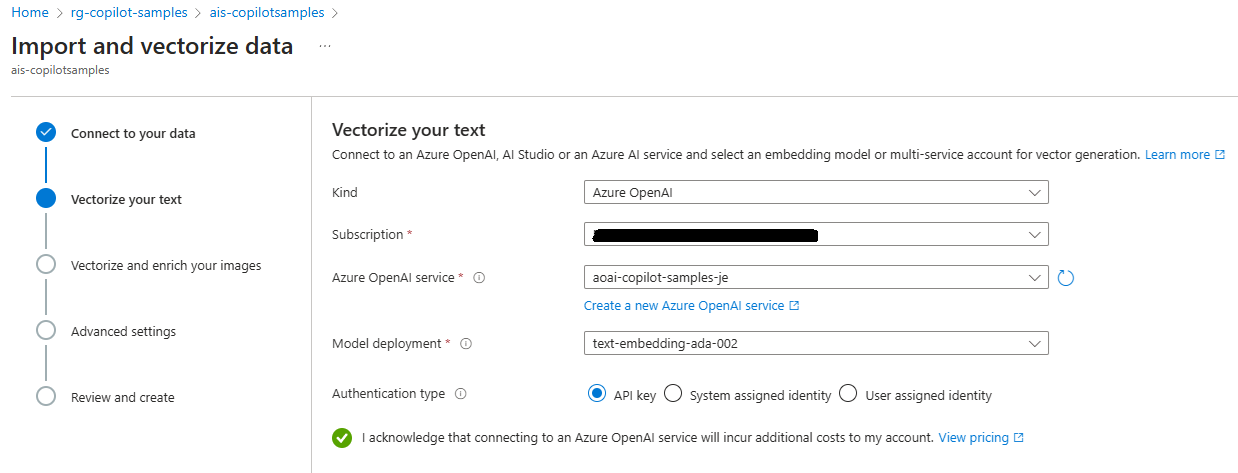Expand the Subscription dropdown
Viewport: 1238px width, 473px height.
pyautogui.click(x=815, y=235)
